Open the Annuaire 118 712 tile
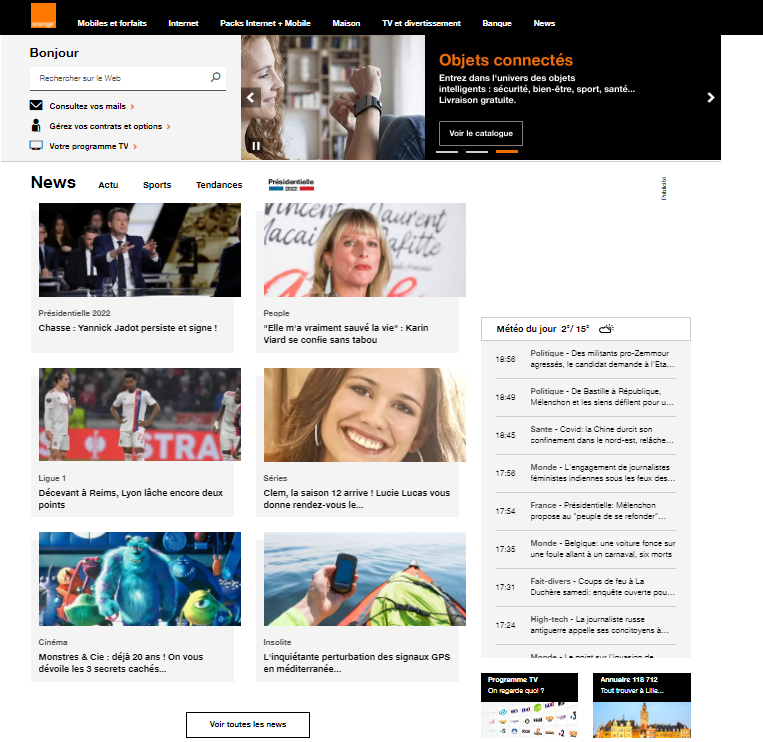 tap(642, 706)
